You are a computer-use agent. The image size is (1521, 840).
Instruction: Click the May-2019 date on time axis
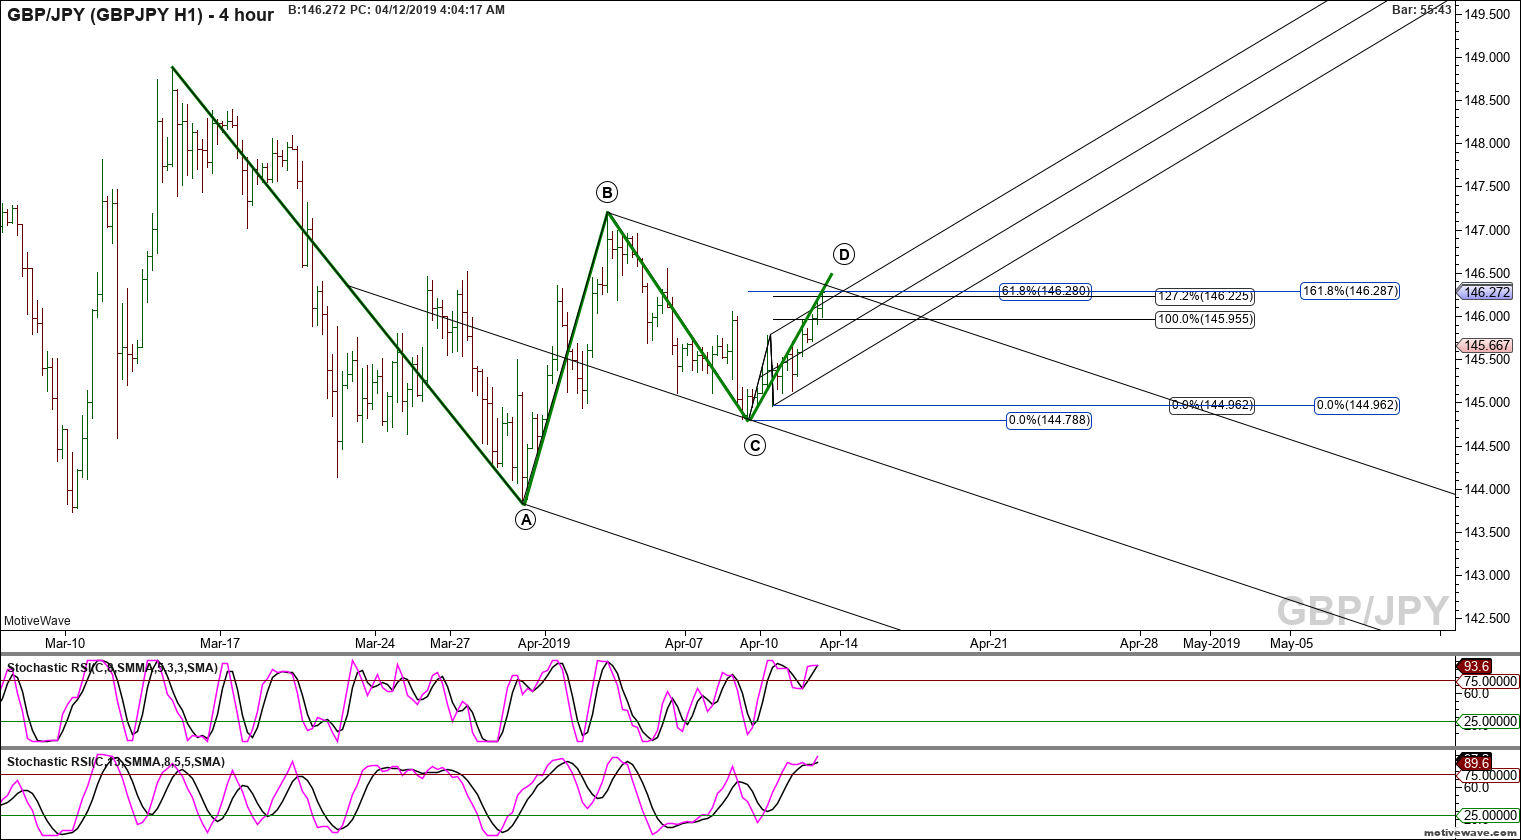tap(1211, 643)
